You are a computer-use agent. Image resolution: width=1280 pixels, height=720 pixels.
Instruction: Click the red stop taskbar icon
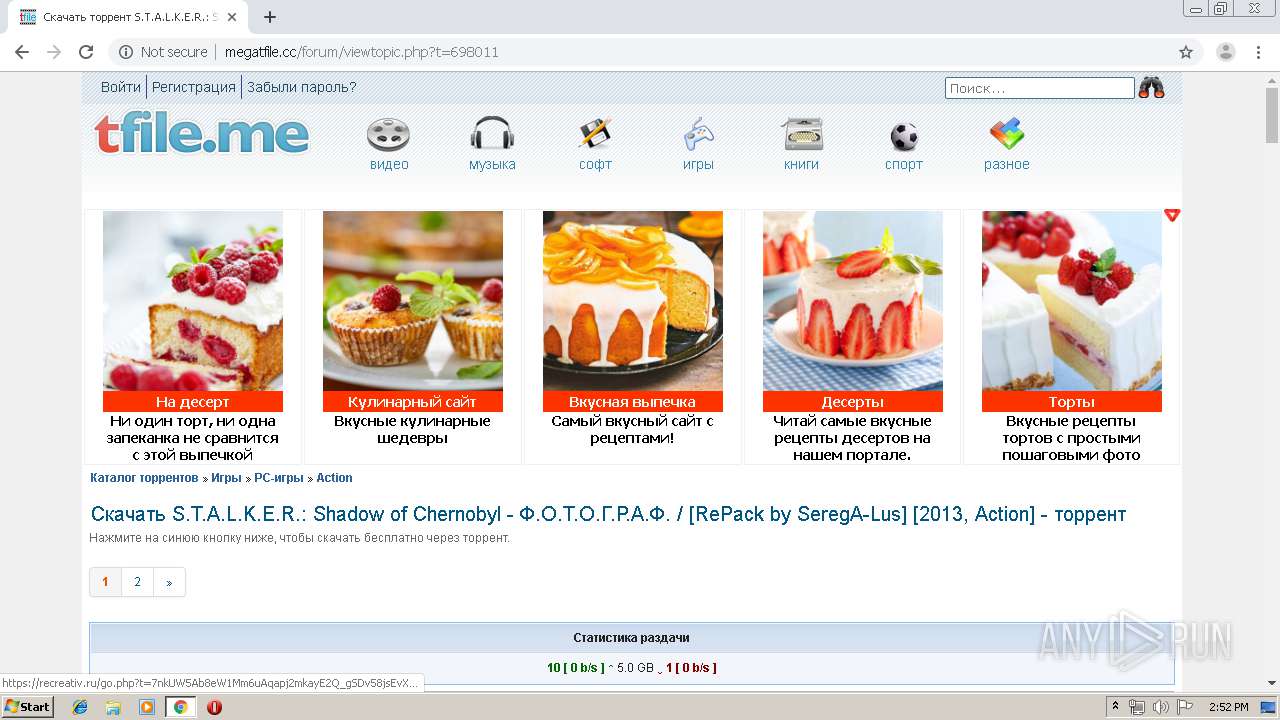coord(214,707)
